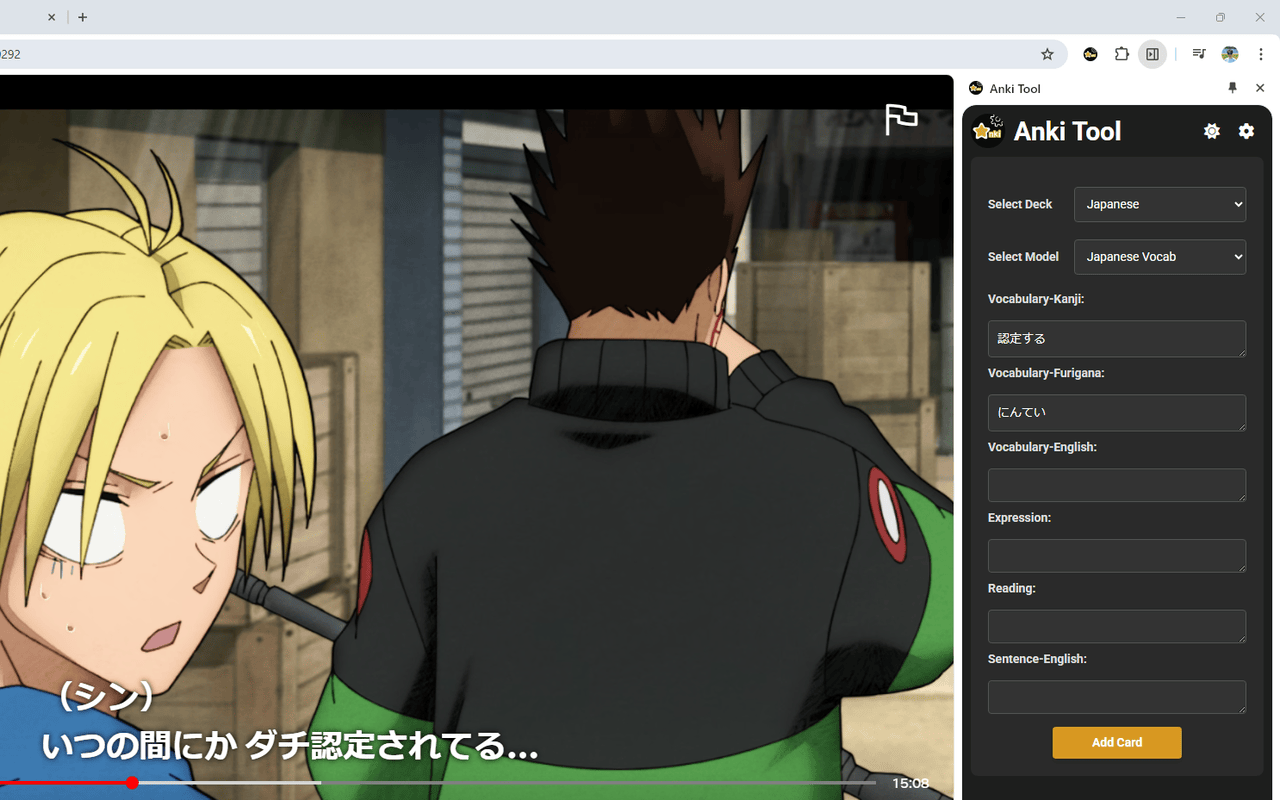Open a new browser tab
The width and height of the screenshot is (1280, 800).
(x=82, y=17)
